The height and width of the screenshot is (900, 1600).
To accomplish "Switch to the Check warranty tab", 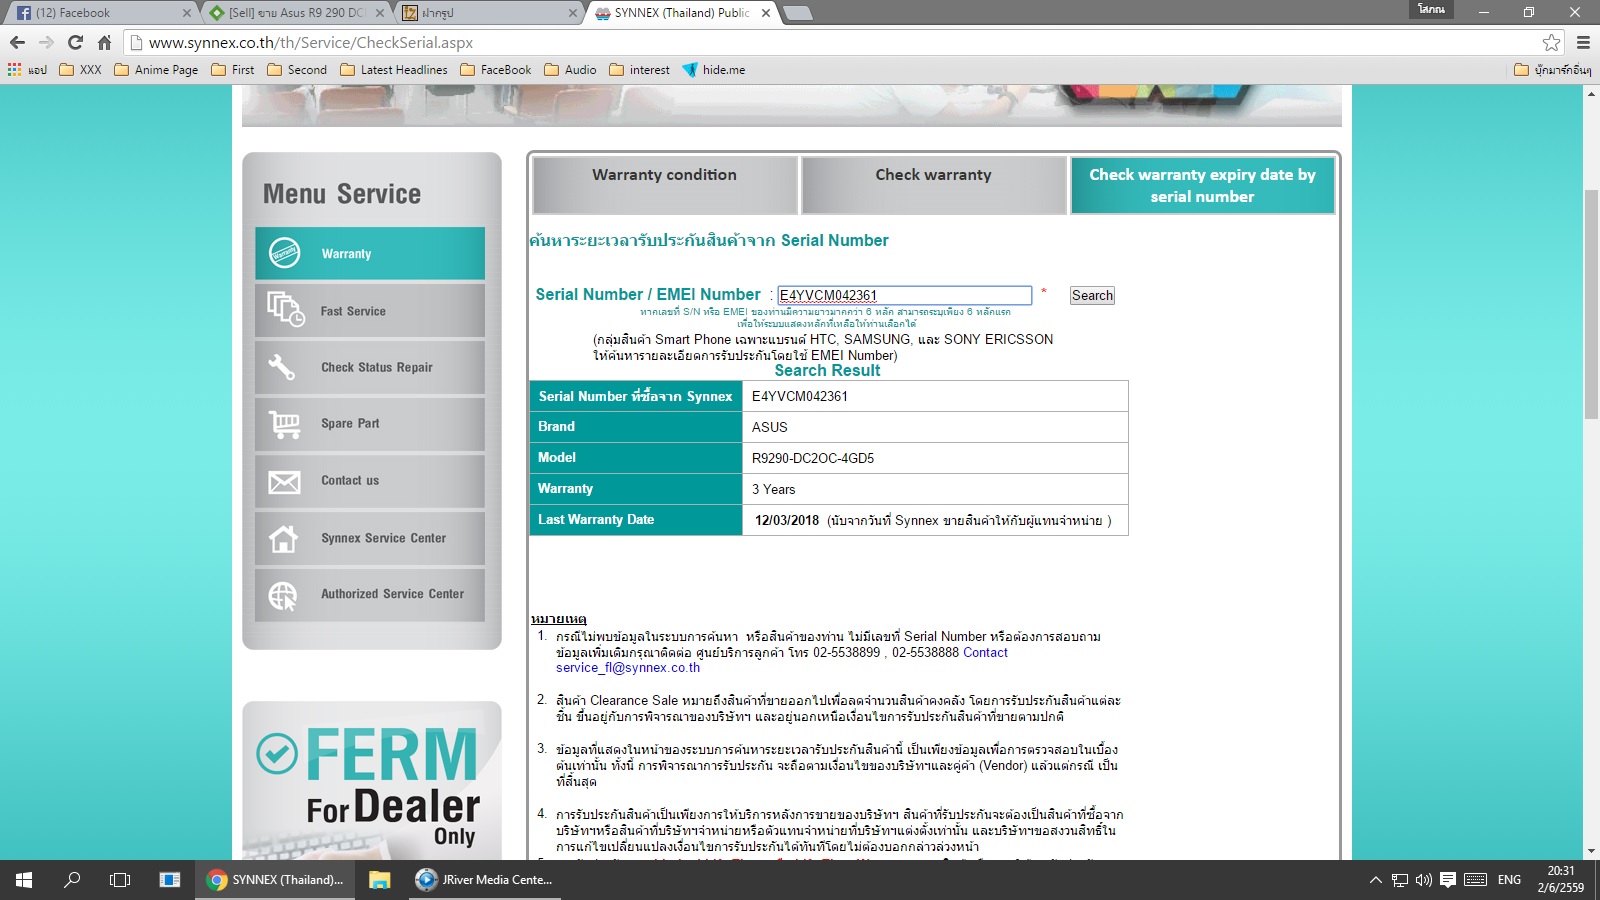I will click(x=934, y=185).
